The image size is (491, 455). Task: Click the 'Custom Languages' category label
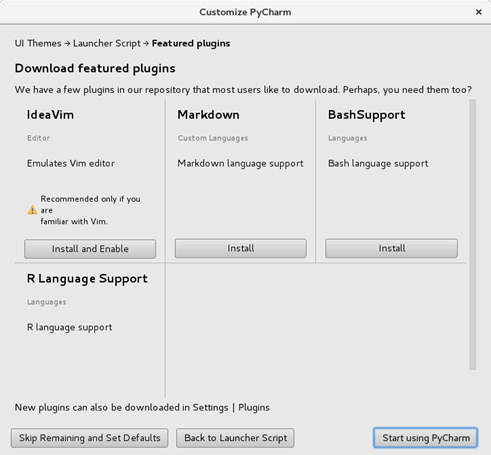point(213,138)
